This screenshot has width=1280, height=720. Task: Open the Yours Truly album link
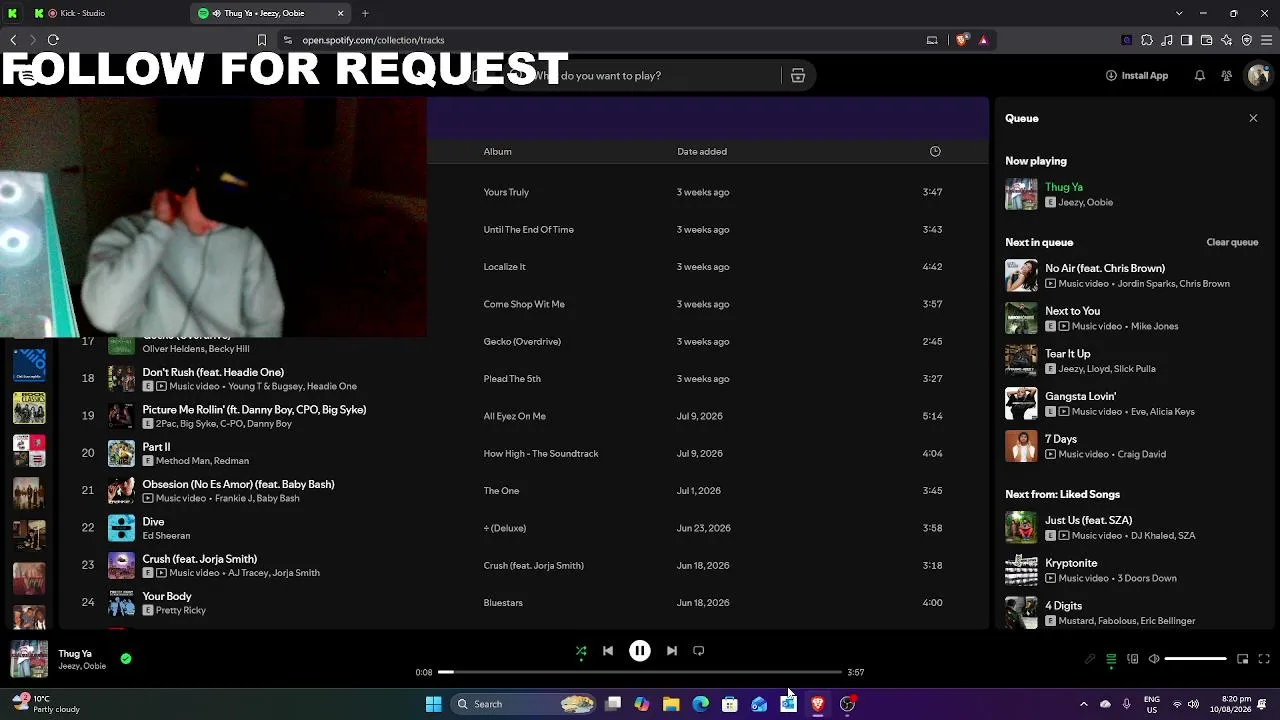point(506,192)
